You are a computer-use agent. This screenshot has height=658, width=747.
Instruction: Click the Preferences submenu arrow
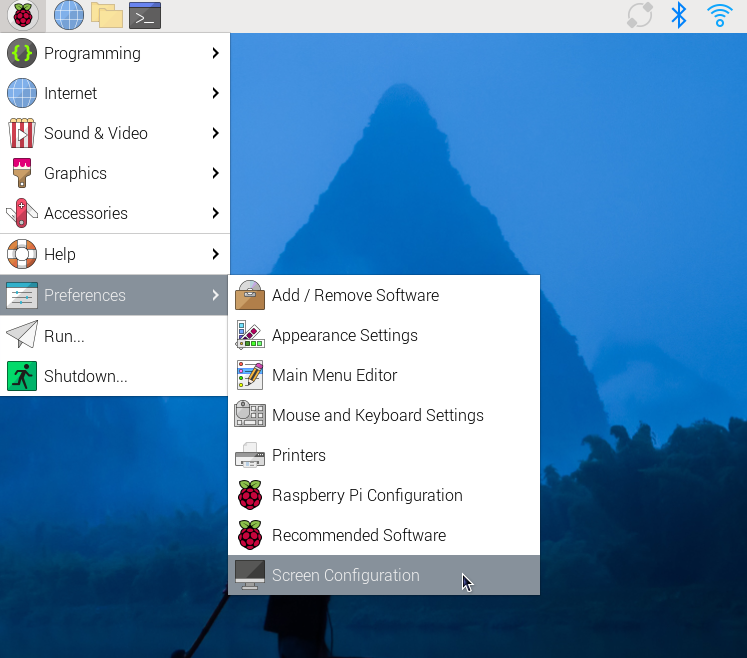[x=215, y=295]
